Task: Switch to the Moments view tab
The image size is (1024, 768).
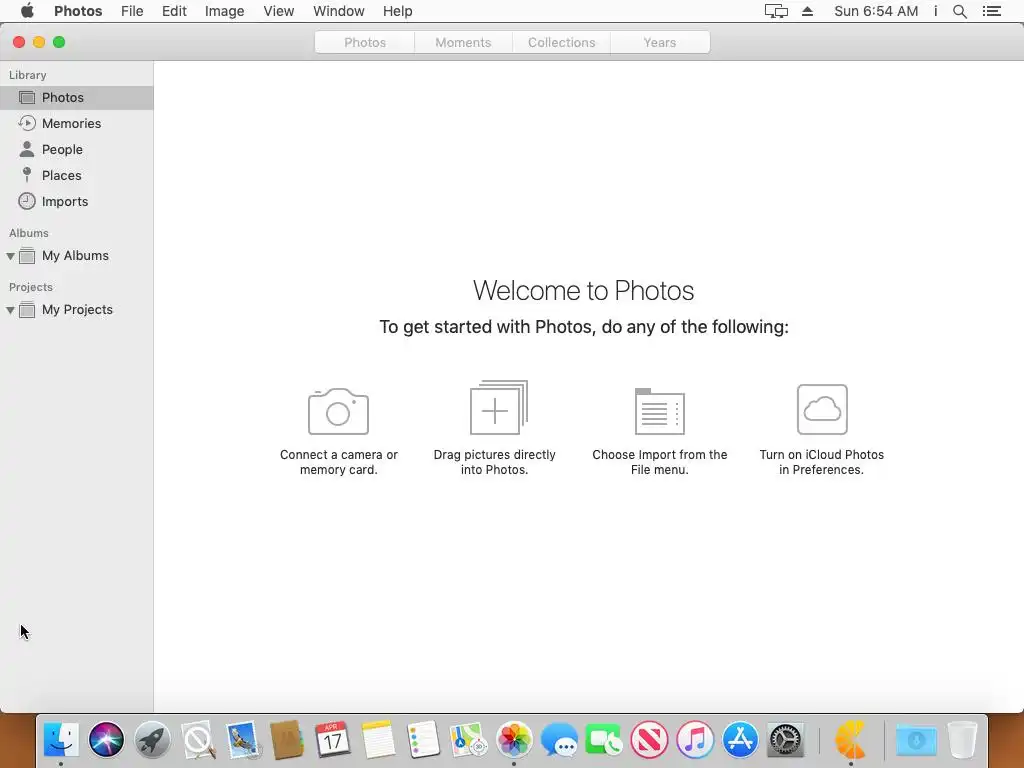Action: [463, 42]
